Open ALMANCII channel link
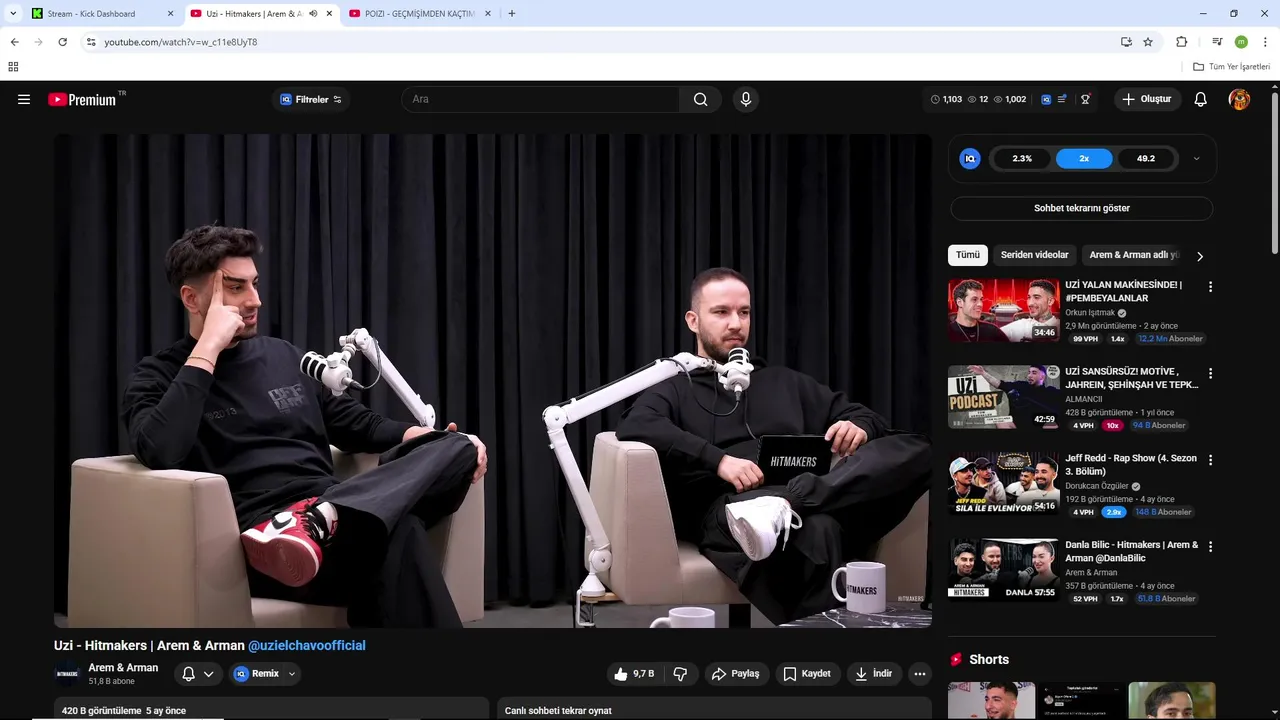 point(1084,399)
